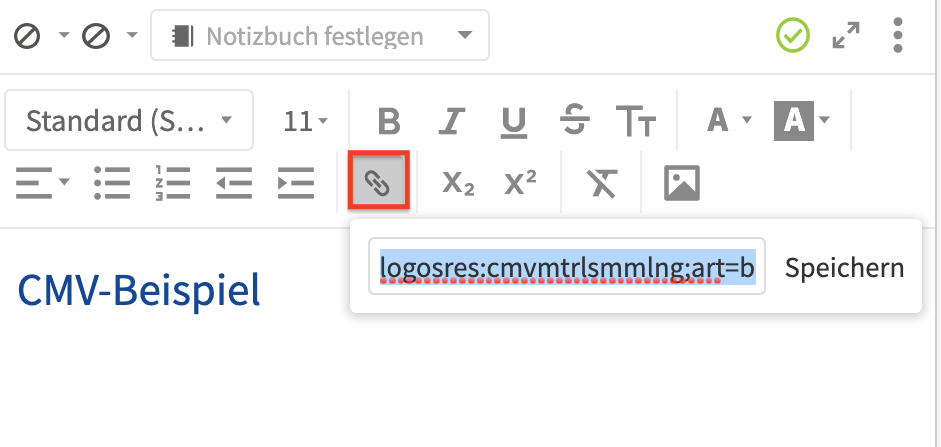The width and height of the screenshot is (941, 447).
Task: Clear text formatting
Action: (x=602, y=182)
